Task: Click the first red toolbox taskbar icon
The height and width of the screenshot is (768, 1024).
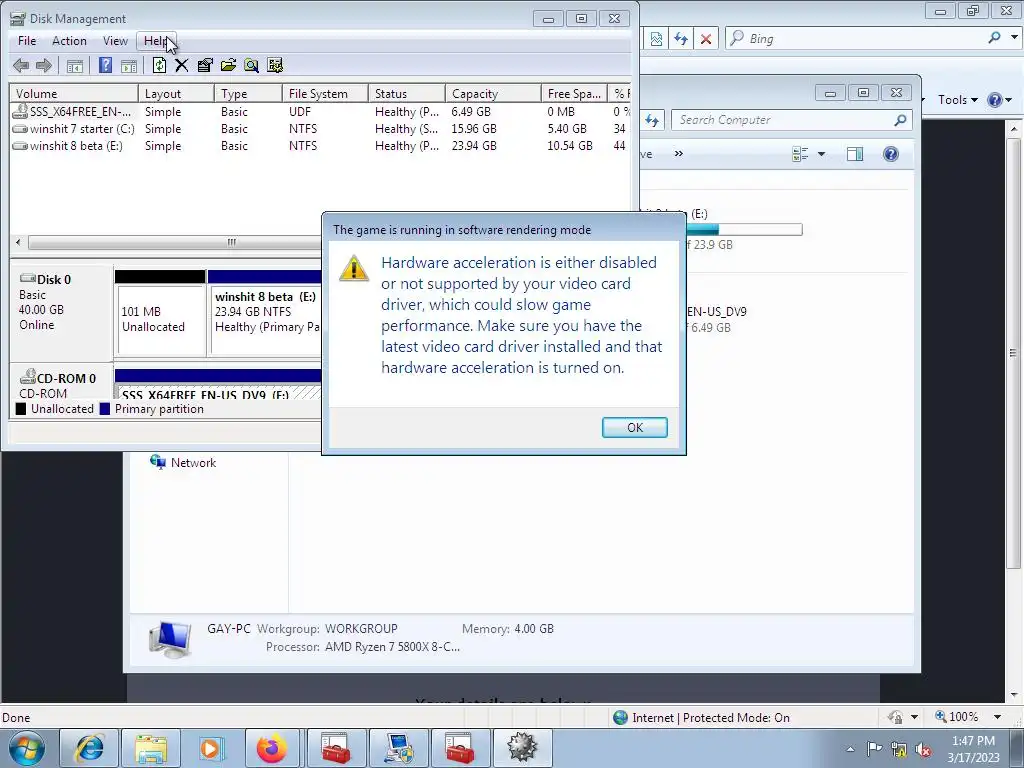Action: 336,748
